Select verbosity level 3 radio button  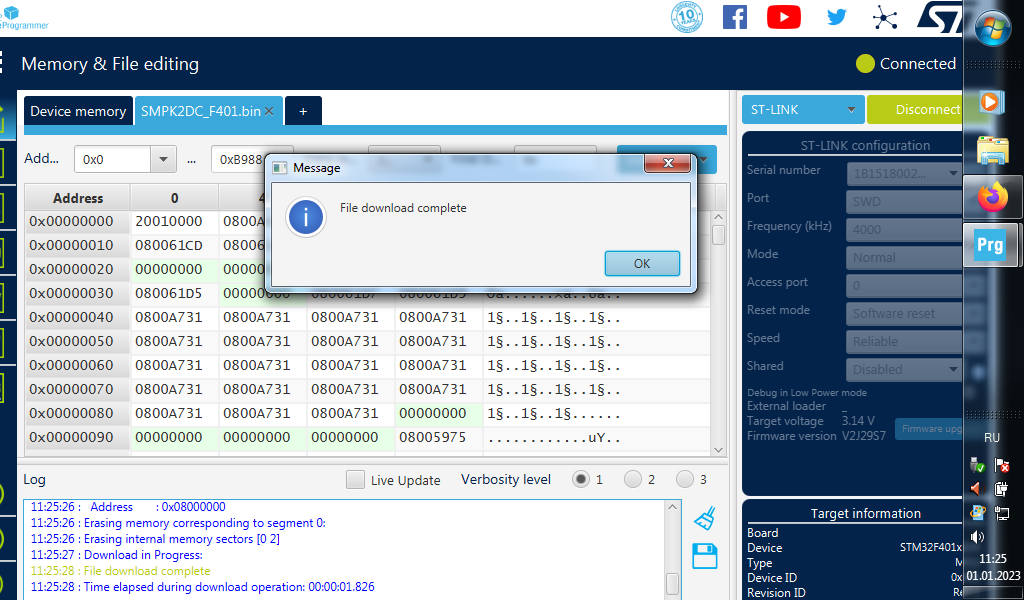click(x=684, y=479)
